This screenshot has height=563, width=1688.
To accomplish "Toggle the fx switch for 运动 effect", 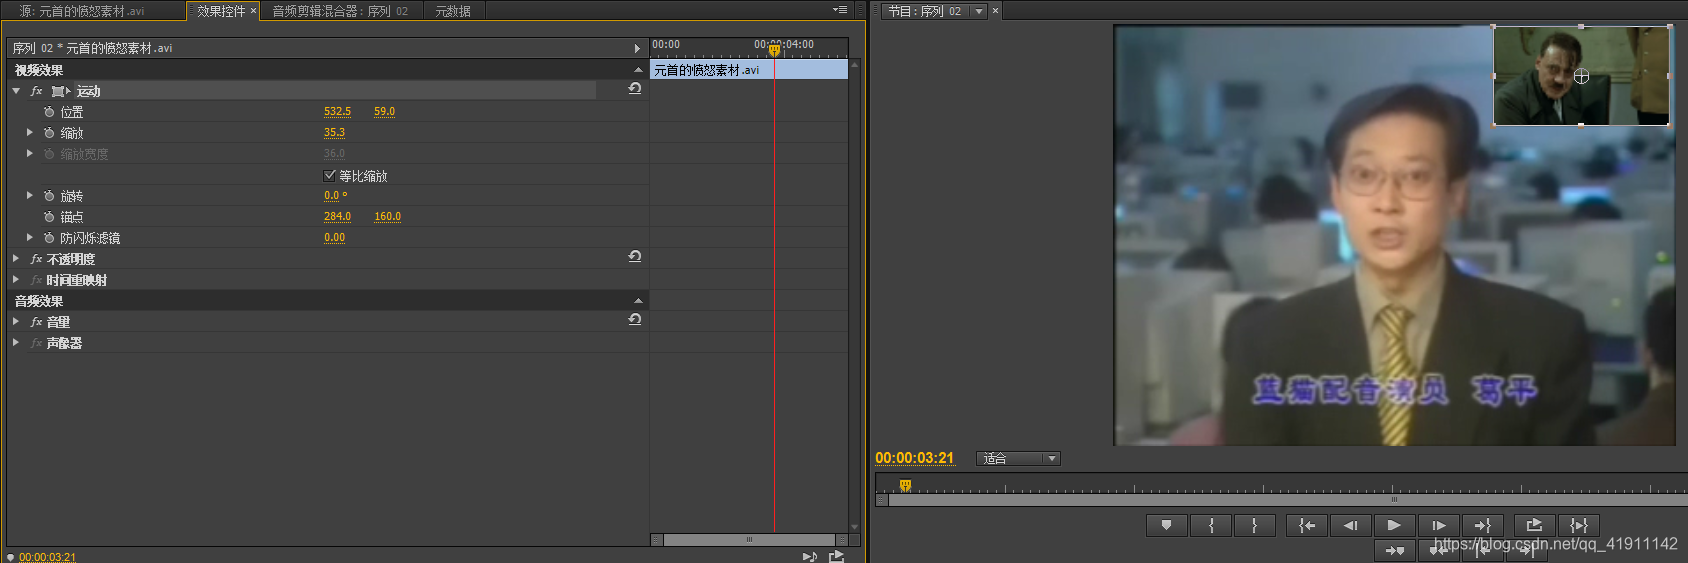I will click(37, 91).
